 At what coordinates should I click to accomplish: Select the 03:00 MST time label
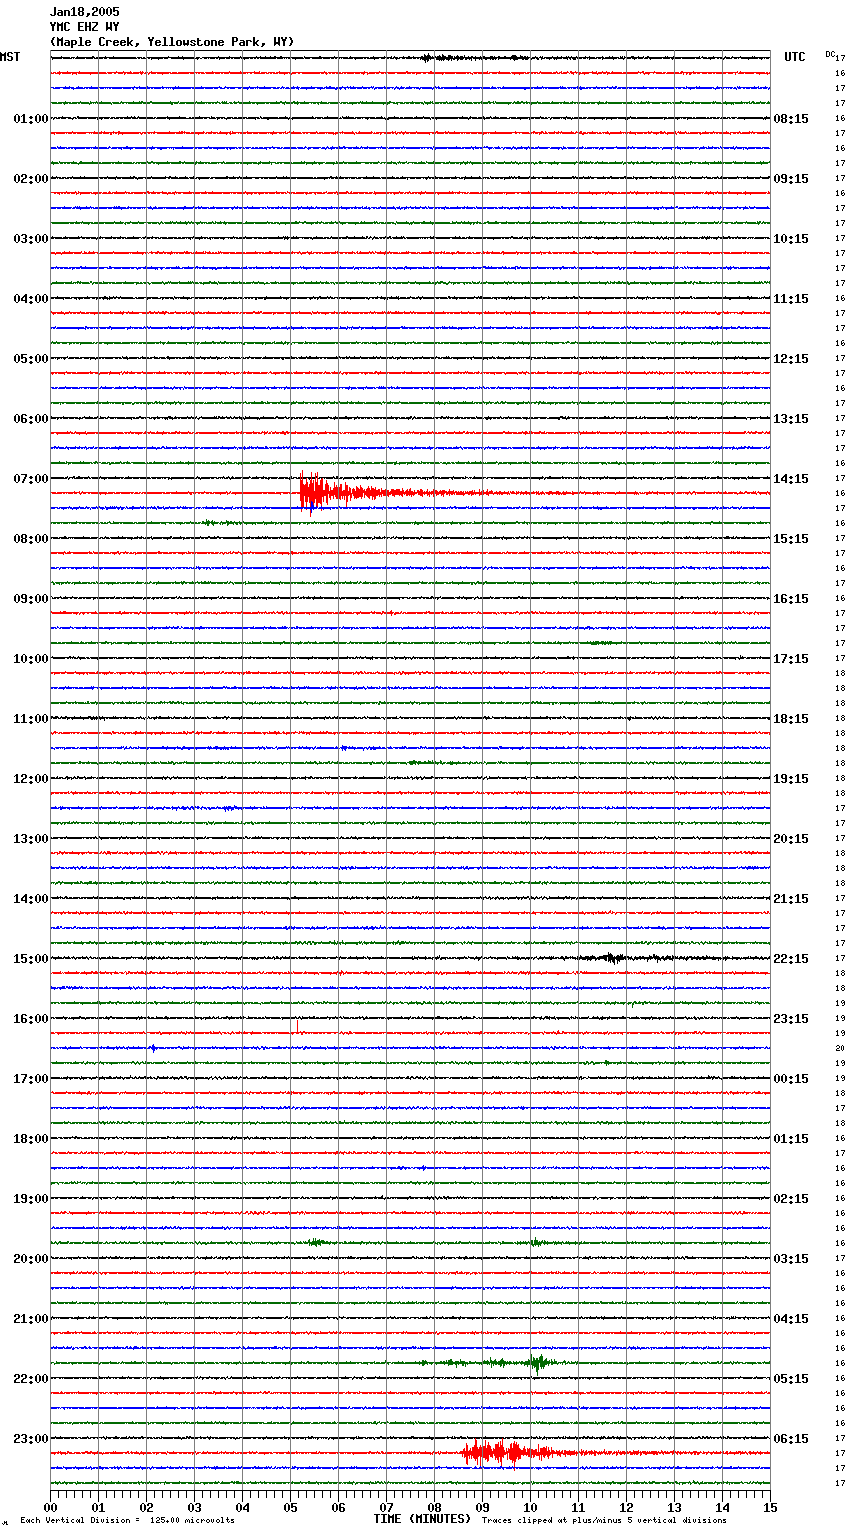point(31,239)
